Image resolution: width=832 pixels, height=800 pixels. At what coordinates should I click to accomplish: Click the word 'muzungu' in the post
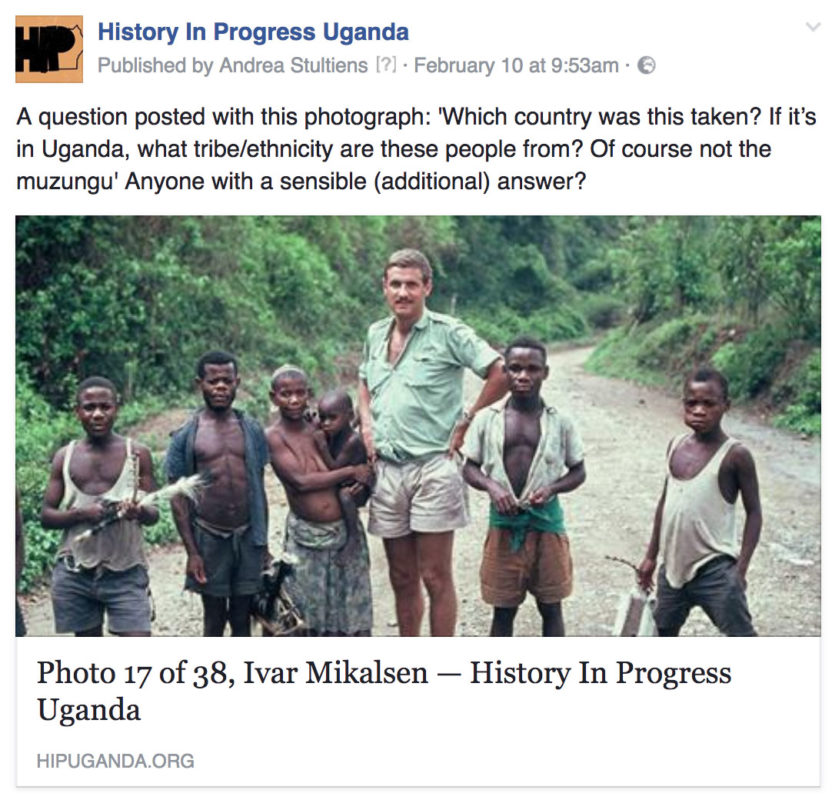coord(65,182)
